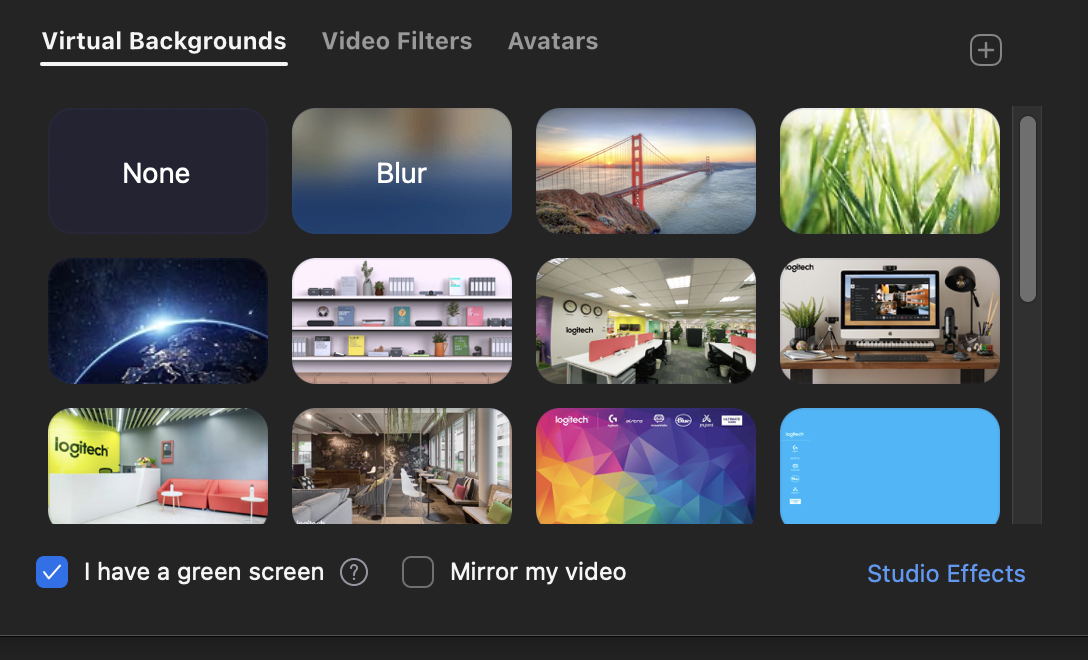Apply rainbow polygon Logitech background
1088x660 pixels.
(646, 466)
